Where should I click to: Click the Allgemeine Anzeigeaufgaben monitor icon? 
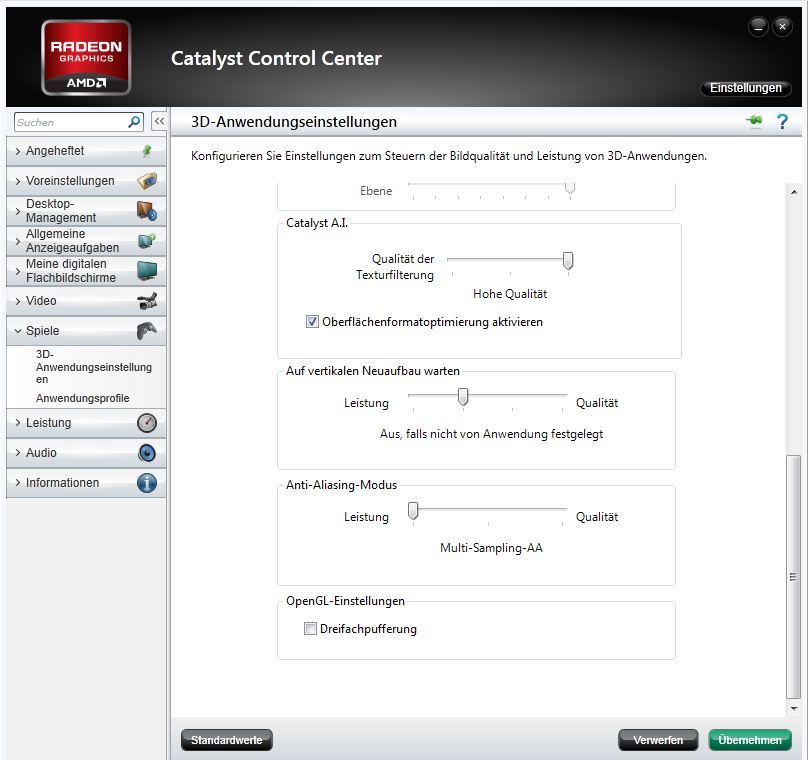pos(147,241)
